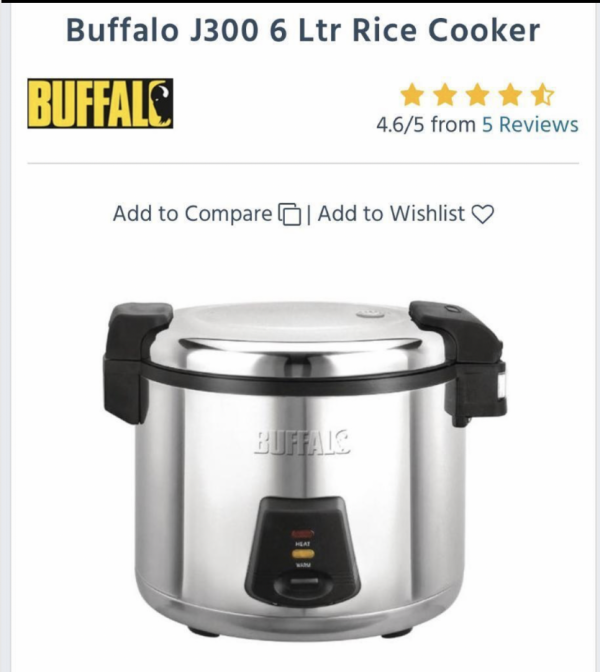Open the 5 Reviews link
Screen dimensions: 600x672
530,125
